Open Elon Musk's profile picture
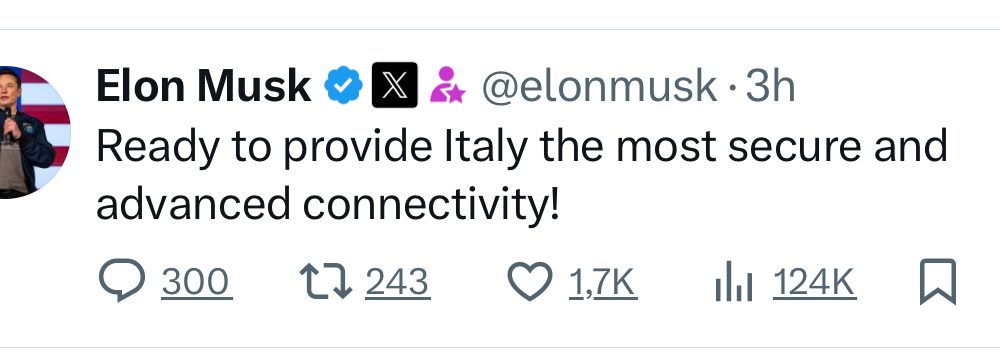This screenshot has height=363, width=1000. (x=34, y=132)
